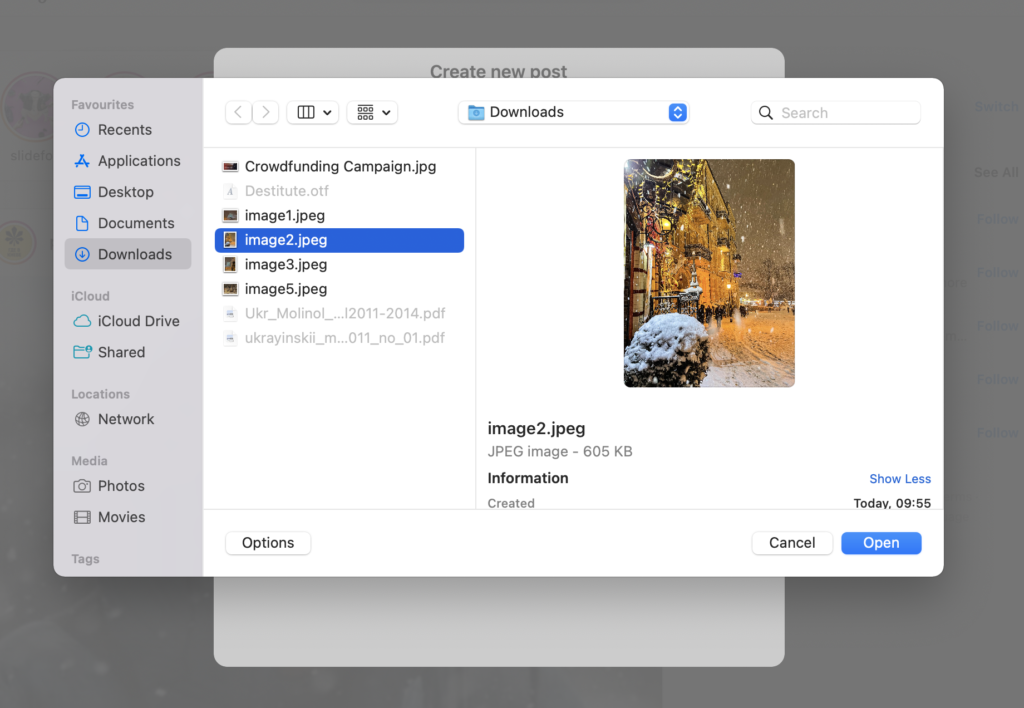Click the image2.jpeg file icon
1024x708 pixels.
point(230,240)
